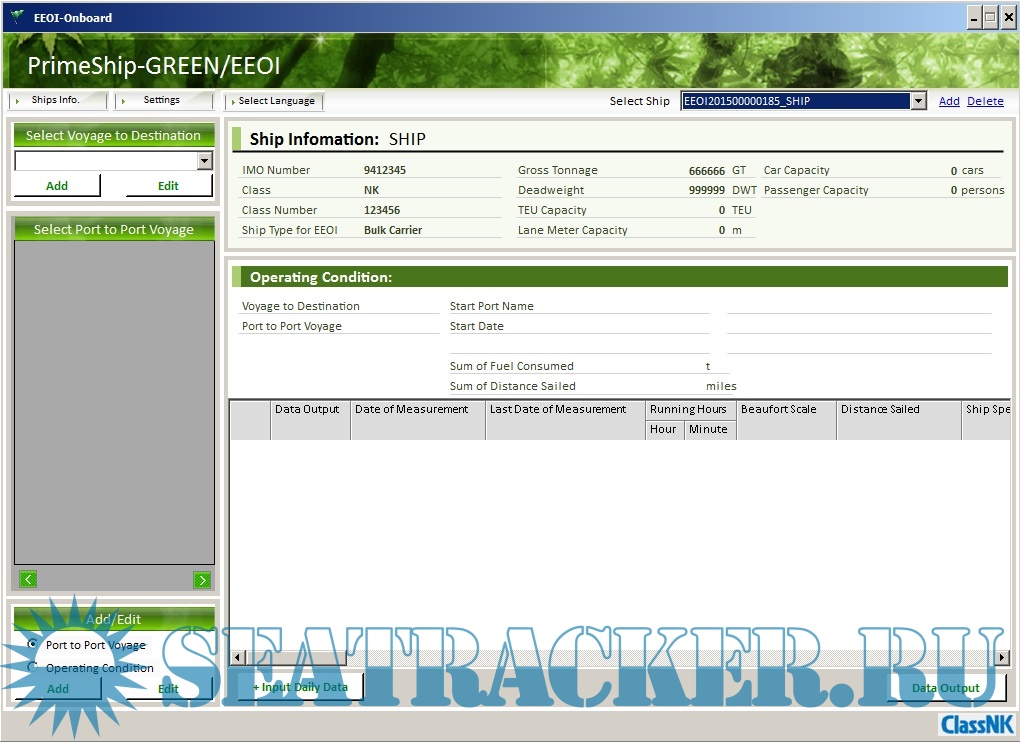Viewport: 1020px width, 742px height.
Task: Click the green right arrow in voyage list
Action: coord(202,579)
